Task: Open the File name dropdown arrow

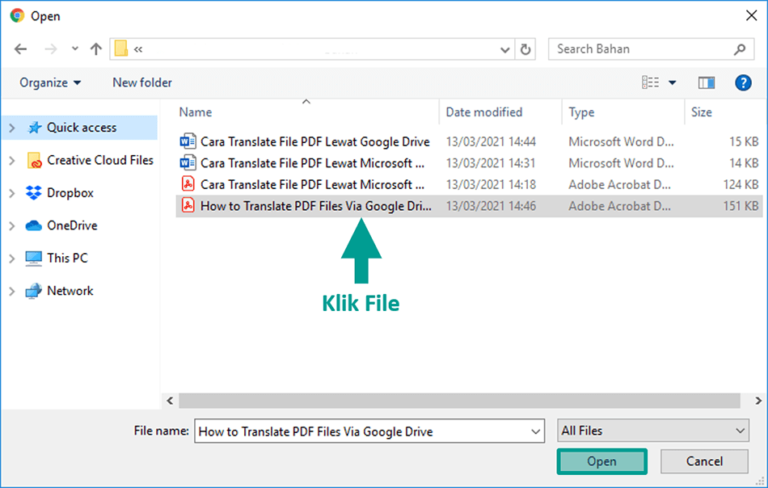Action: [x=536, y=432]
